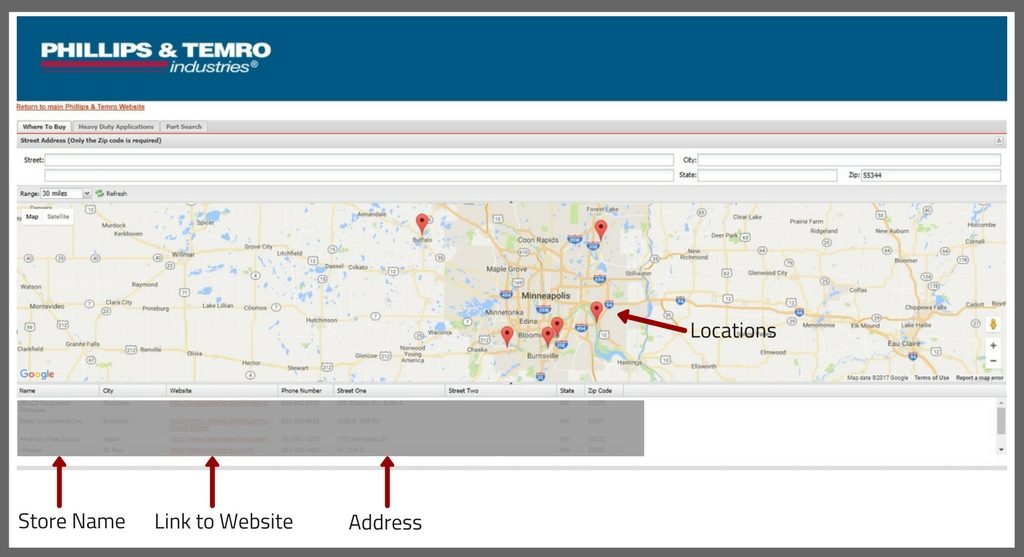Screen dimensions: 1024x557
Task: Click the Zip field containing 55344
Action: (x=931, y=175)
